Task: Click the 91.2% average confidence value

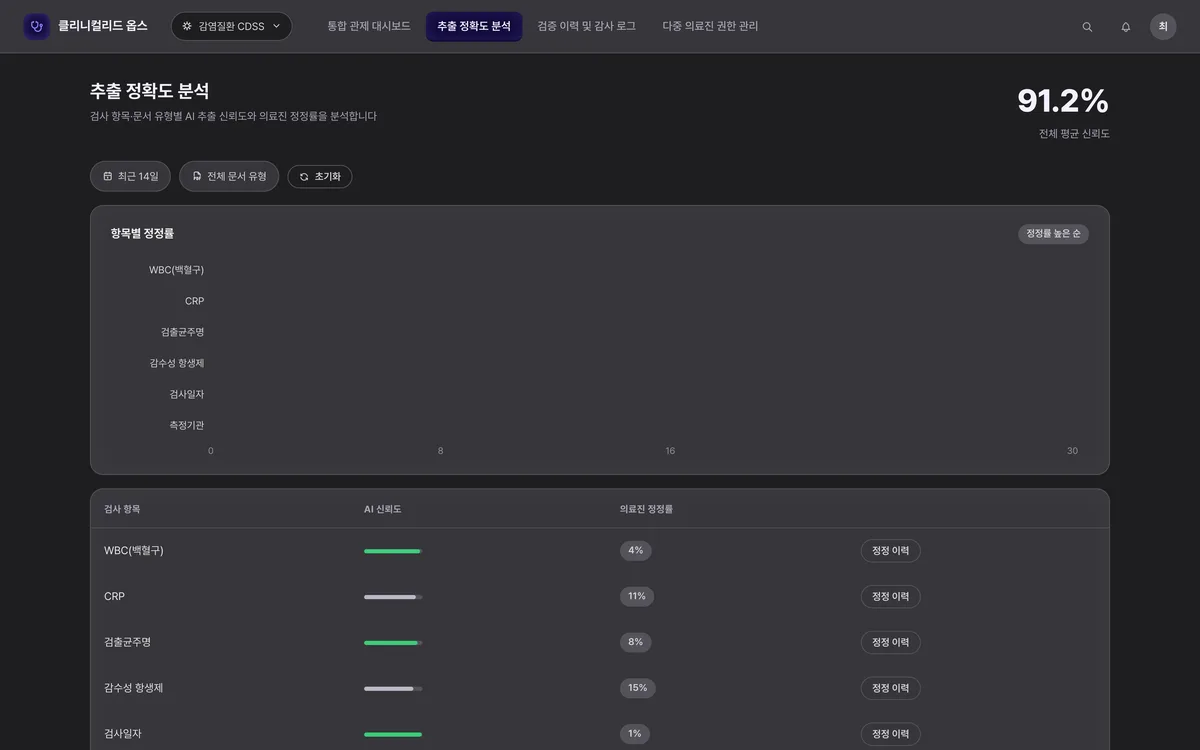Action: [x=1063, y=101]
